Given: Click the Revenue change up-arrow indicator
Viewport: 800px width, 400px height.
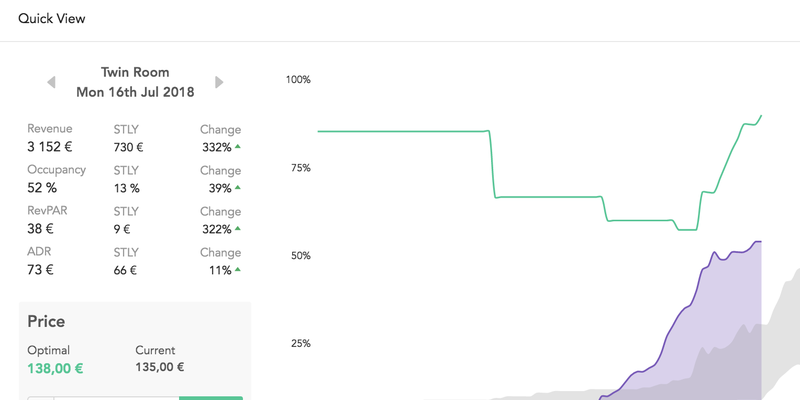Looking at the screenshot, I should tap(238, 147).
